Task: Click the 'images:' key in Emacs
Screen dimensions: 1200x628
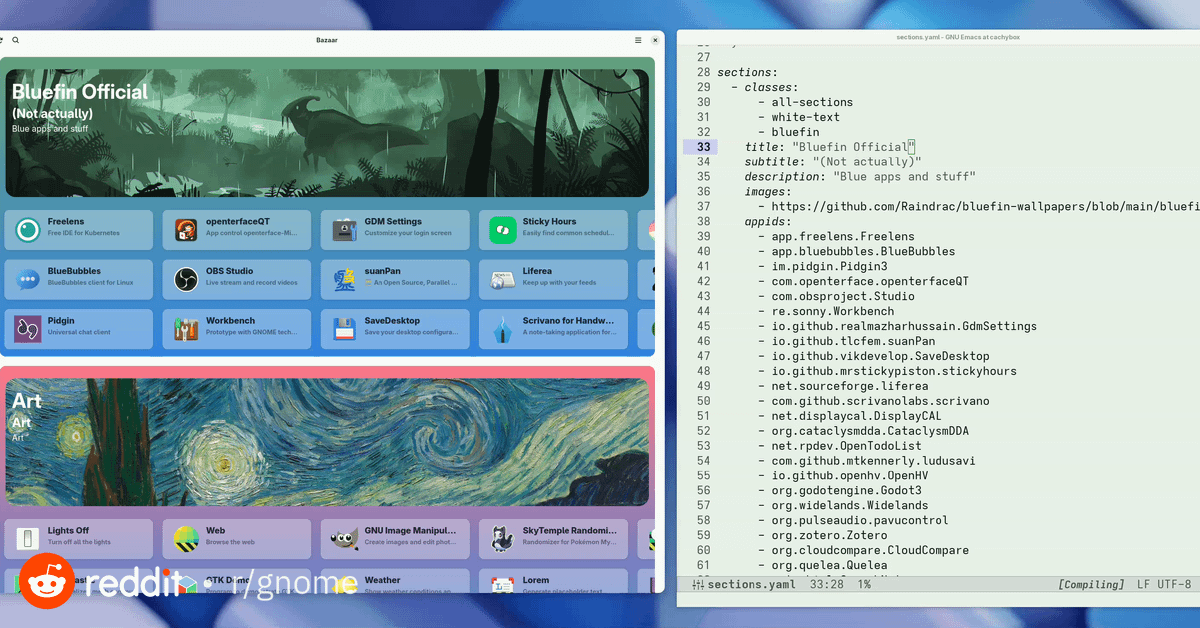Action: (x=768, y=192)
